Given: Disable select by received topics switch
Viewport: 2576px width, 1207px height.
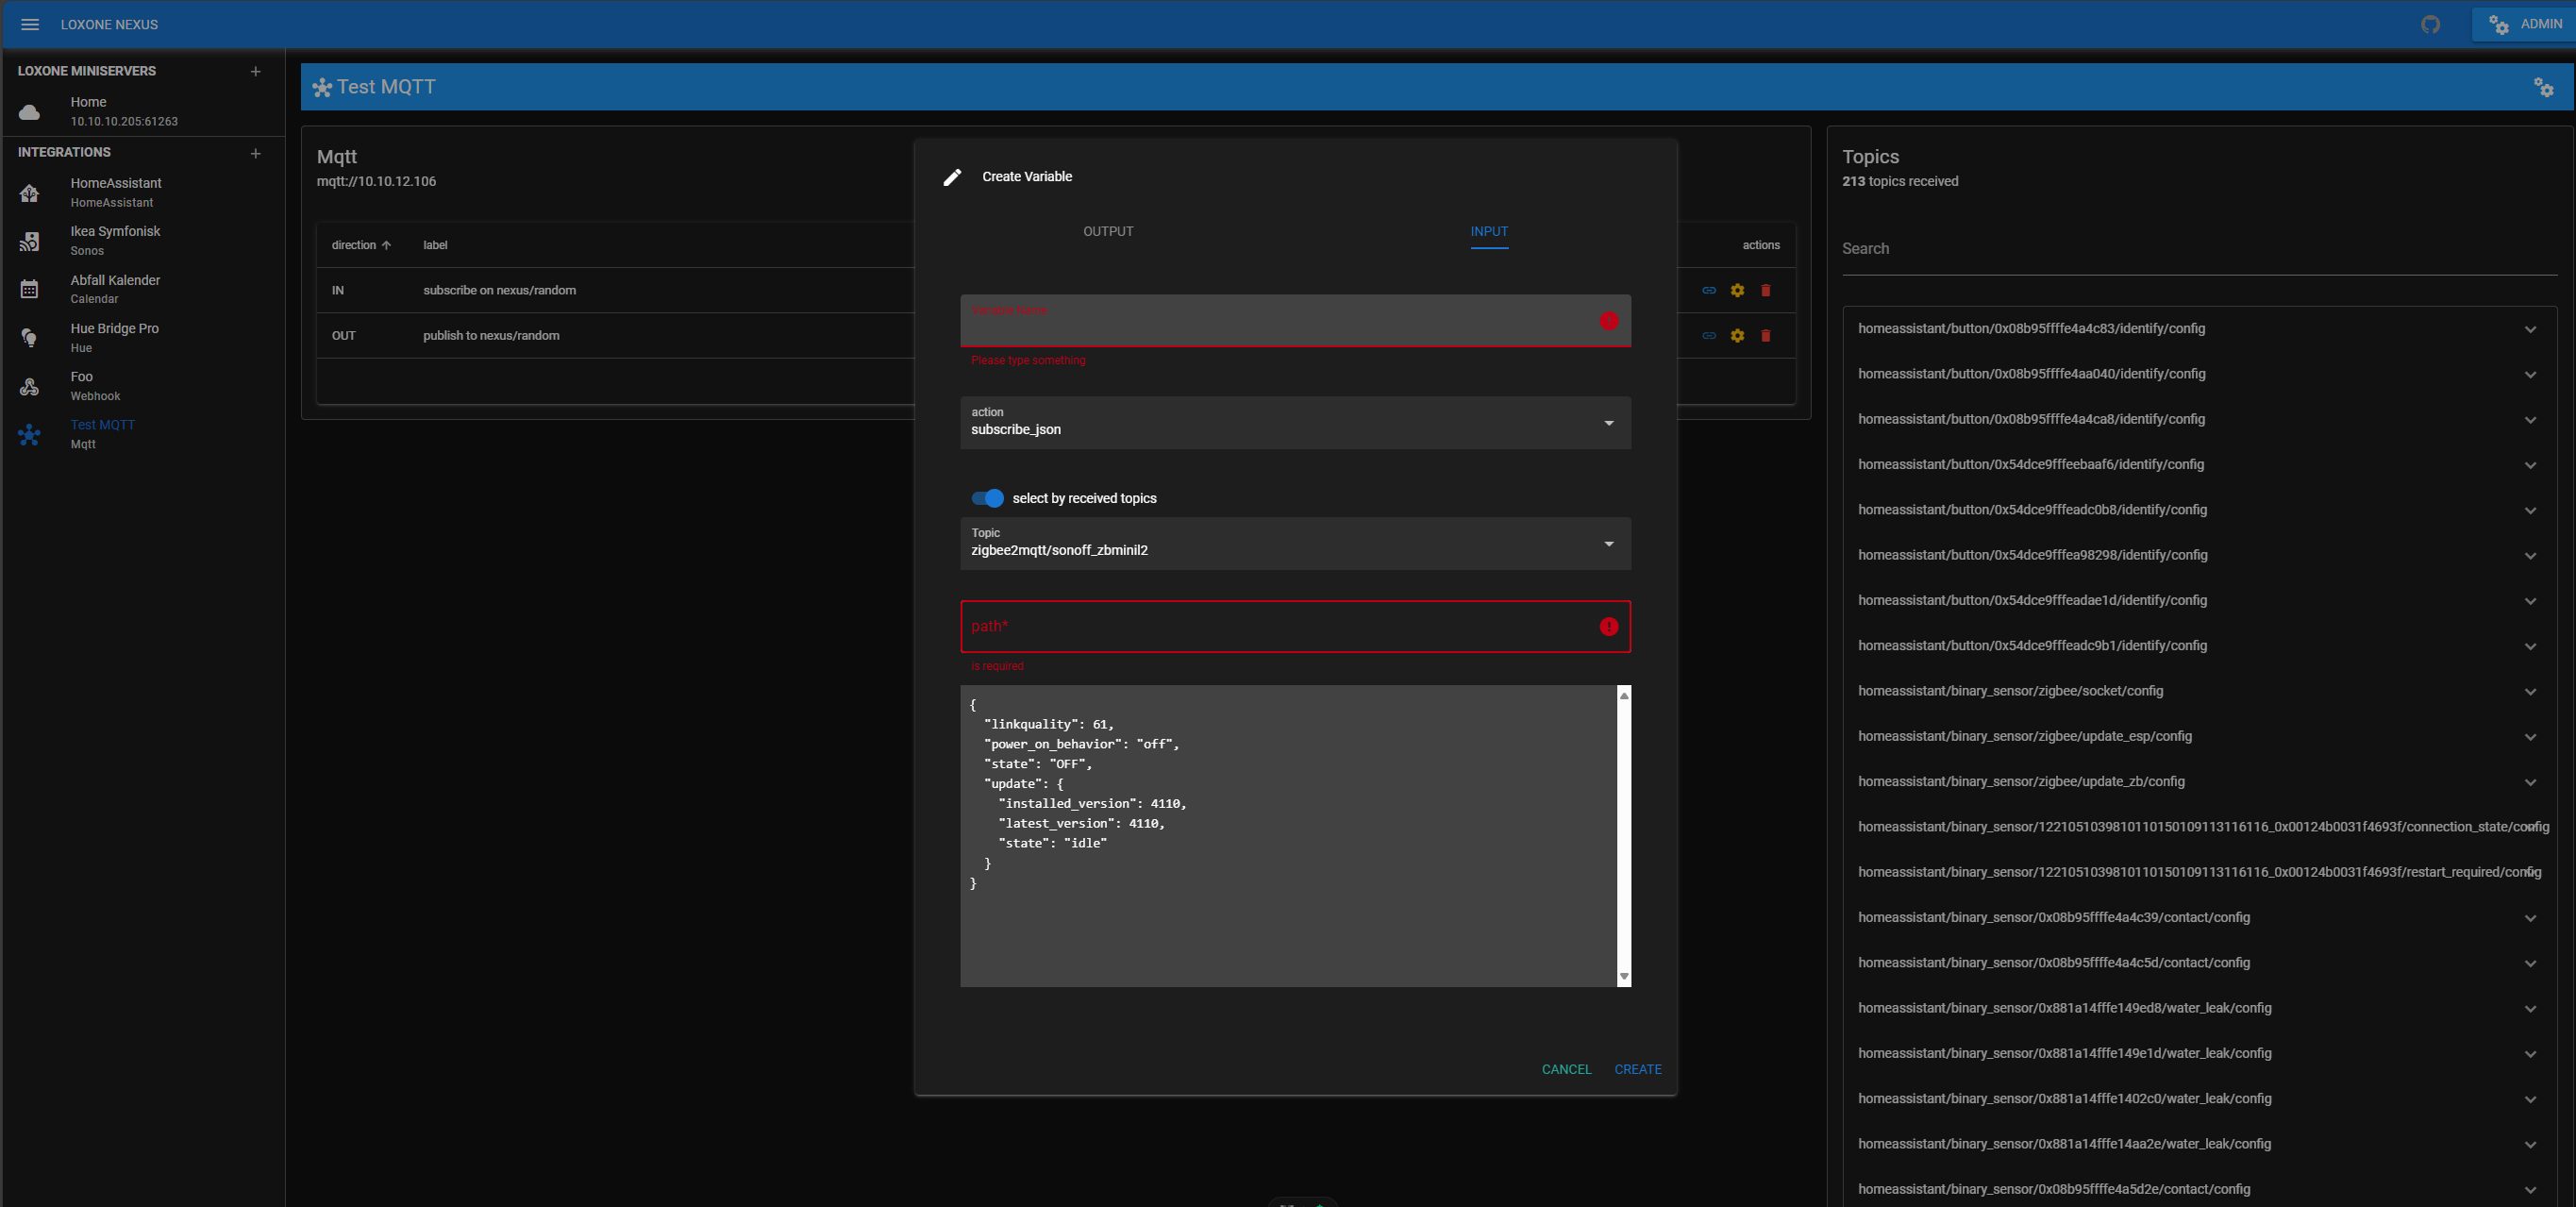Looking at the screenshot, I should coord(988,498).
